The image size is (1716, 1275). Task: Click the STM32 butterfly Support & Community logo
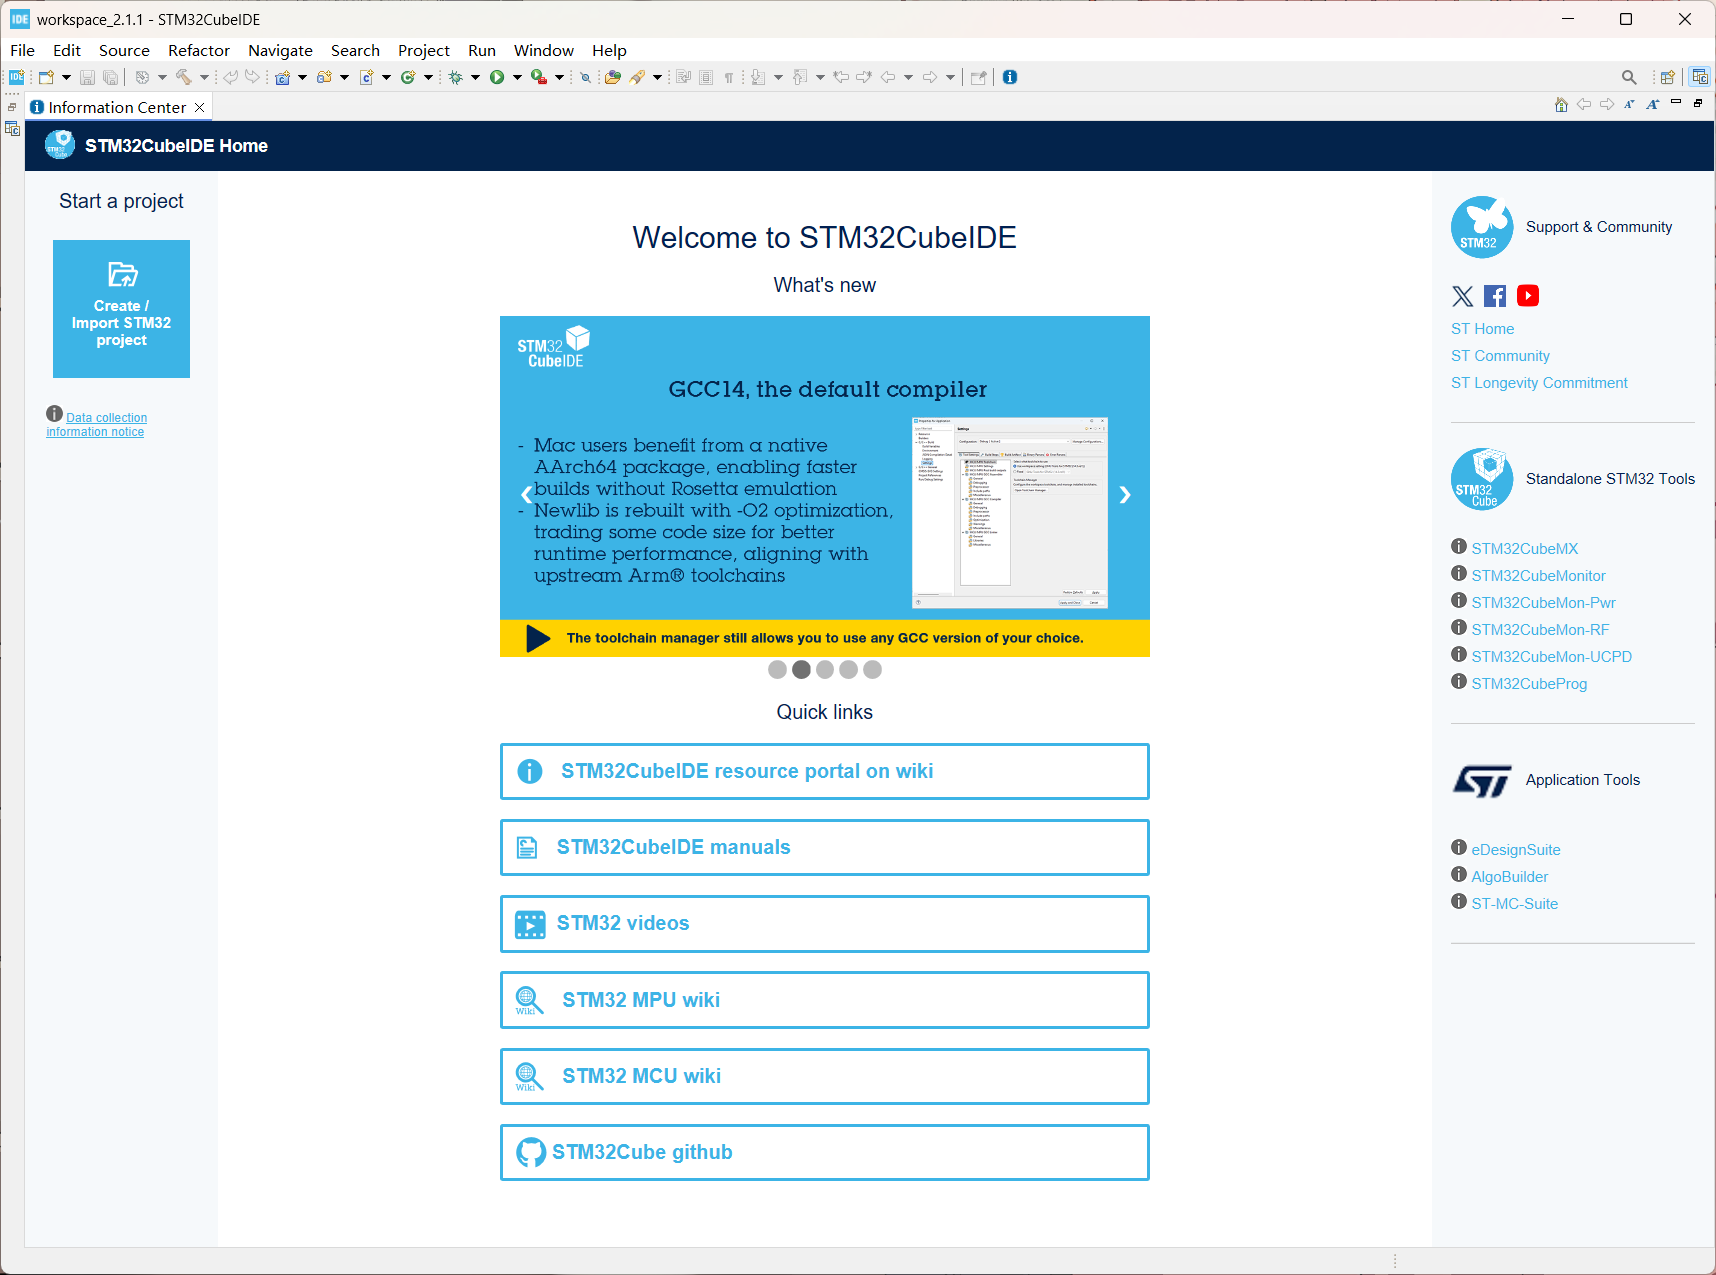[x=1482, y=227]
